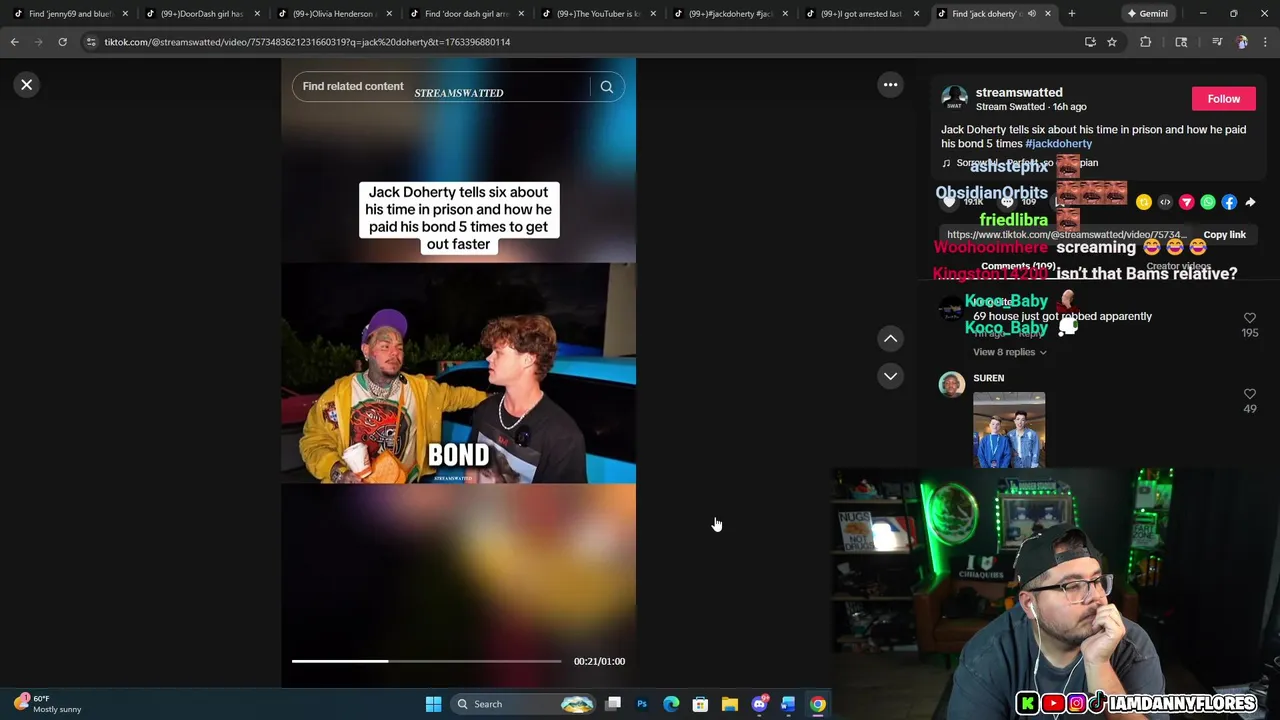Like the video with the heart icon
The height and width of the screenshot is (720, 1280).
coord(950,202)
